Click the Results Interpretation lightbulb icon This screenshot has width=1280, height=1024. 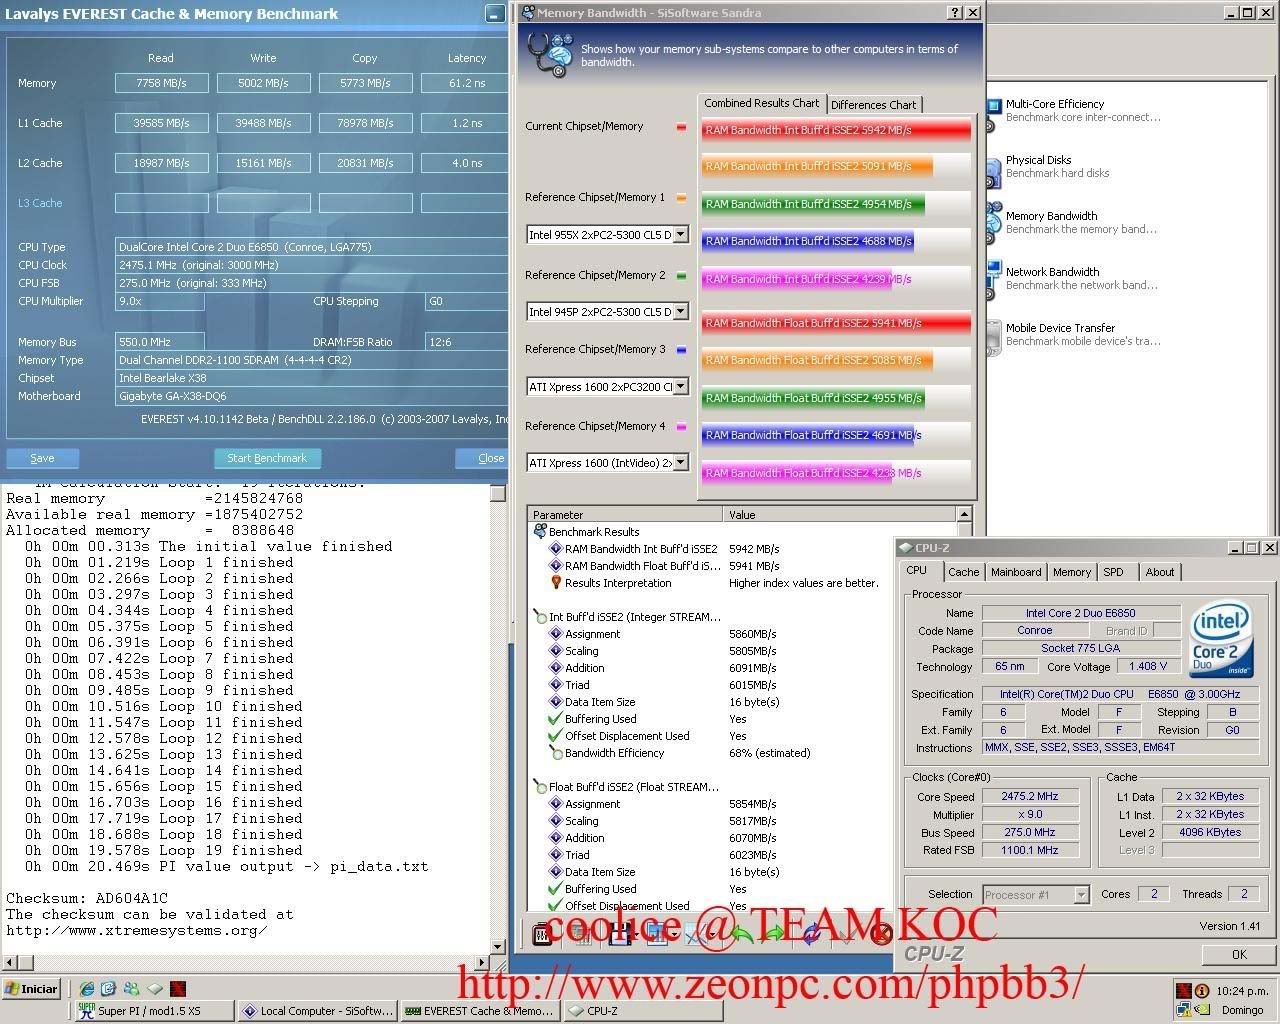556,583
